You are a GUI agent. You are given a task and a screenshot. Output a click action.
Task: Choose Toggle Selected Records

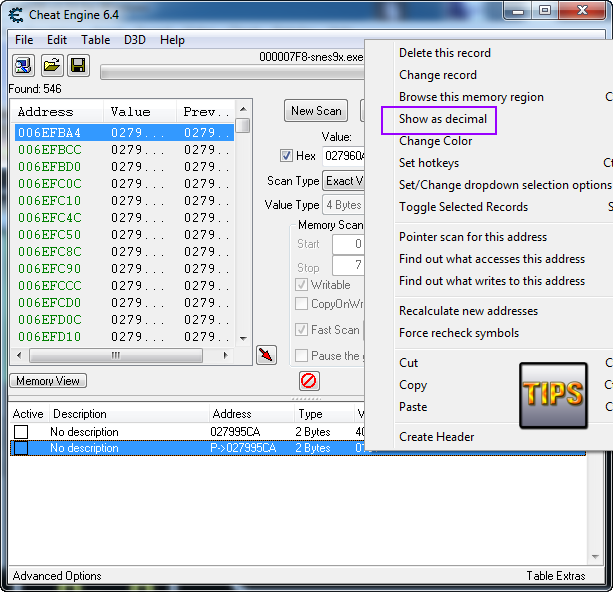pos(463,206)
